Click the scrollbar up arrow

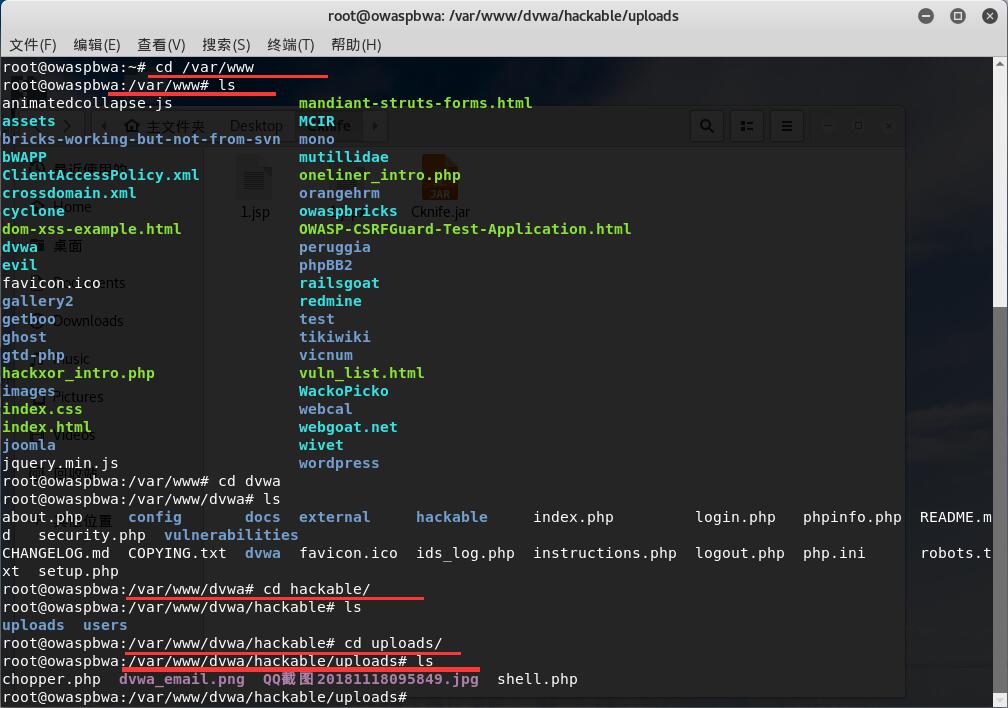1000,64
